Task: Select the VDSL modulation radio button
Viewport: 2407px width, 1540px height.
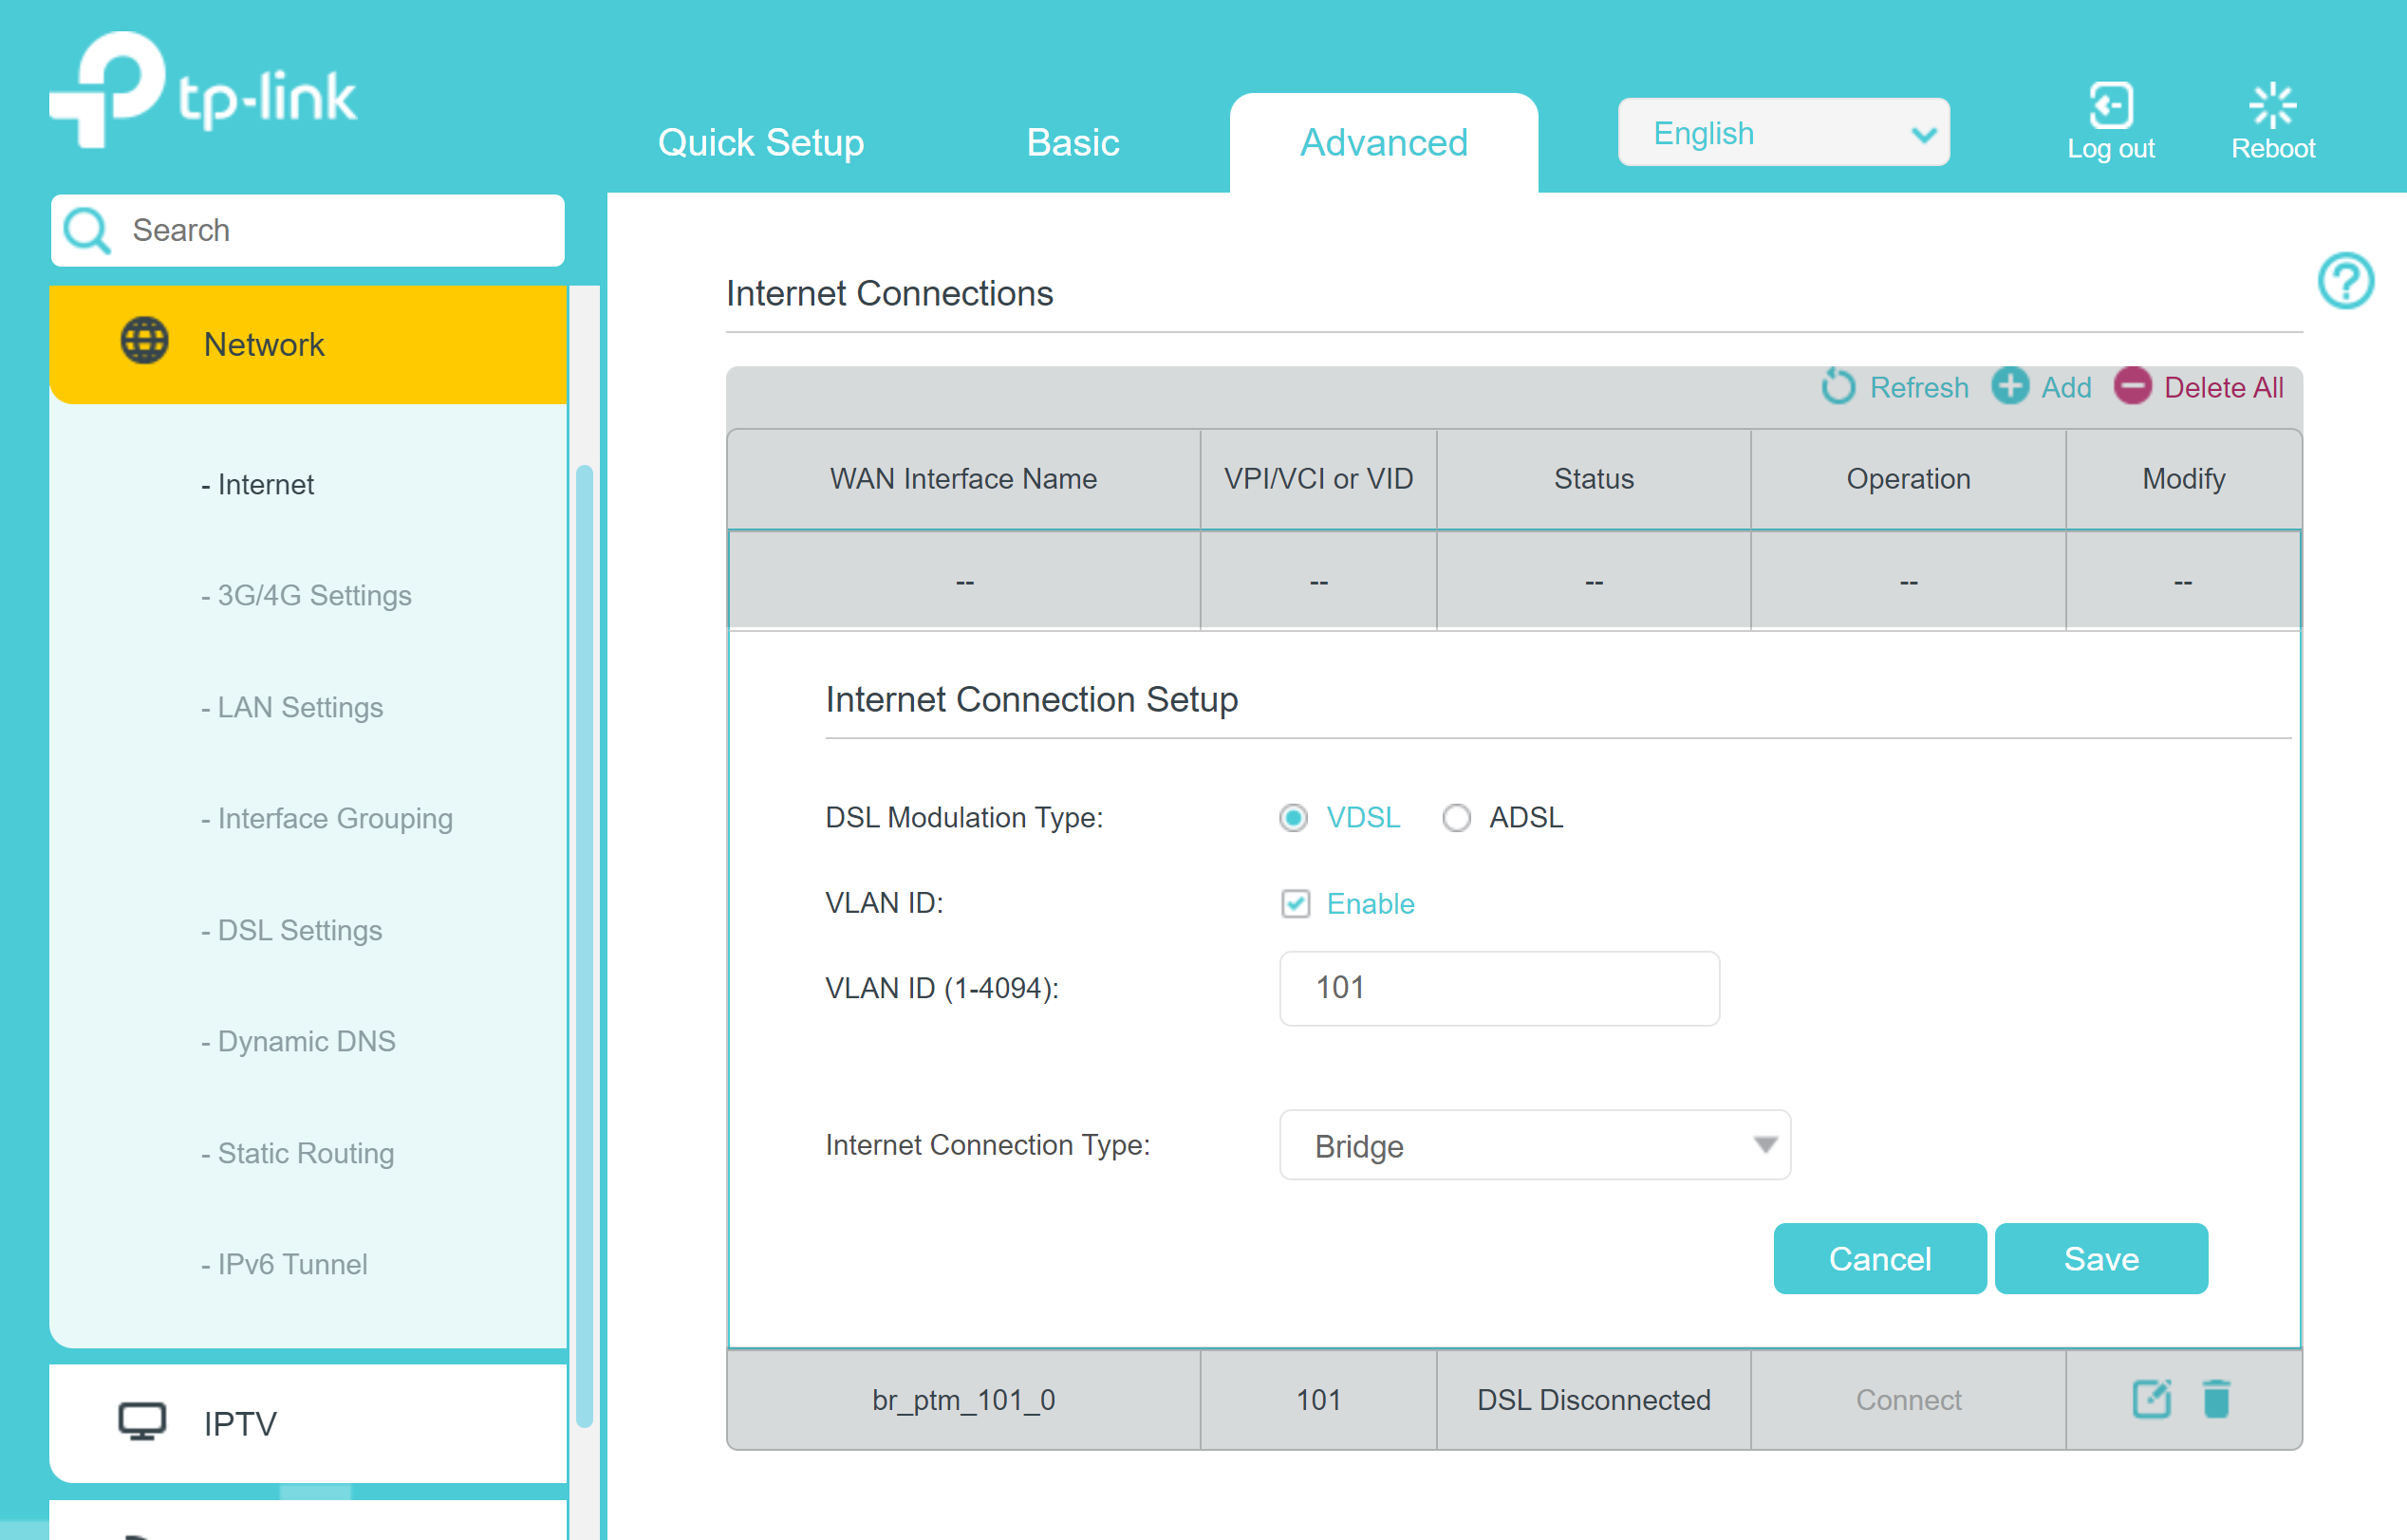Action: point(1294,817)
